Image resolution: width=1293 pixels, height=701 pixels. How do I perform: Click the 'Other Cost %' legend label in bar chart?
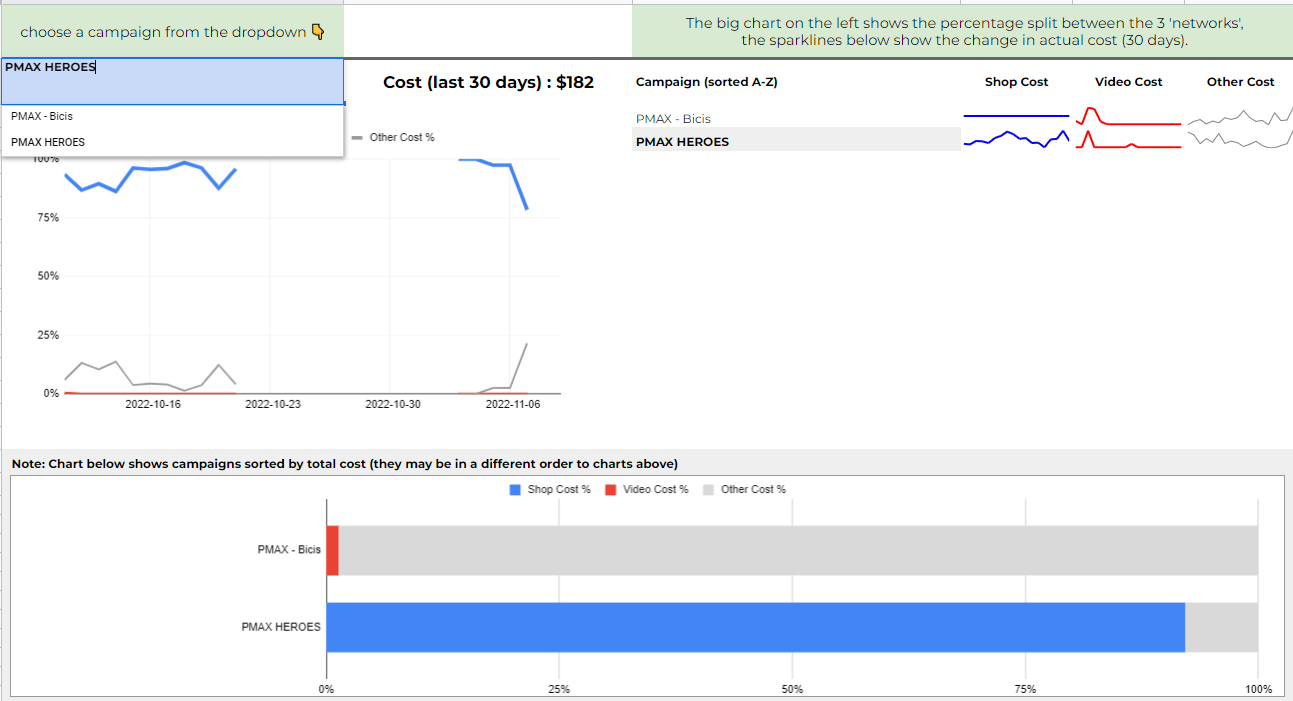[753, 490]
